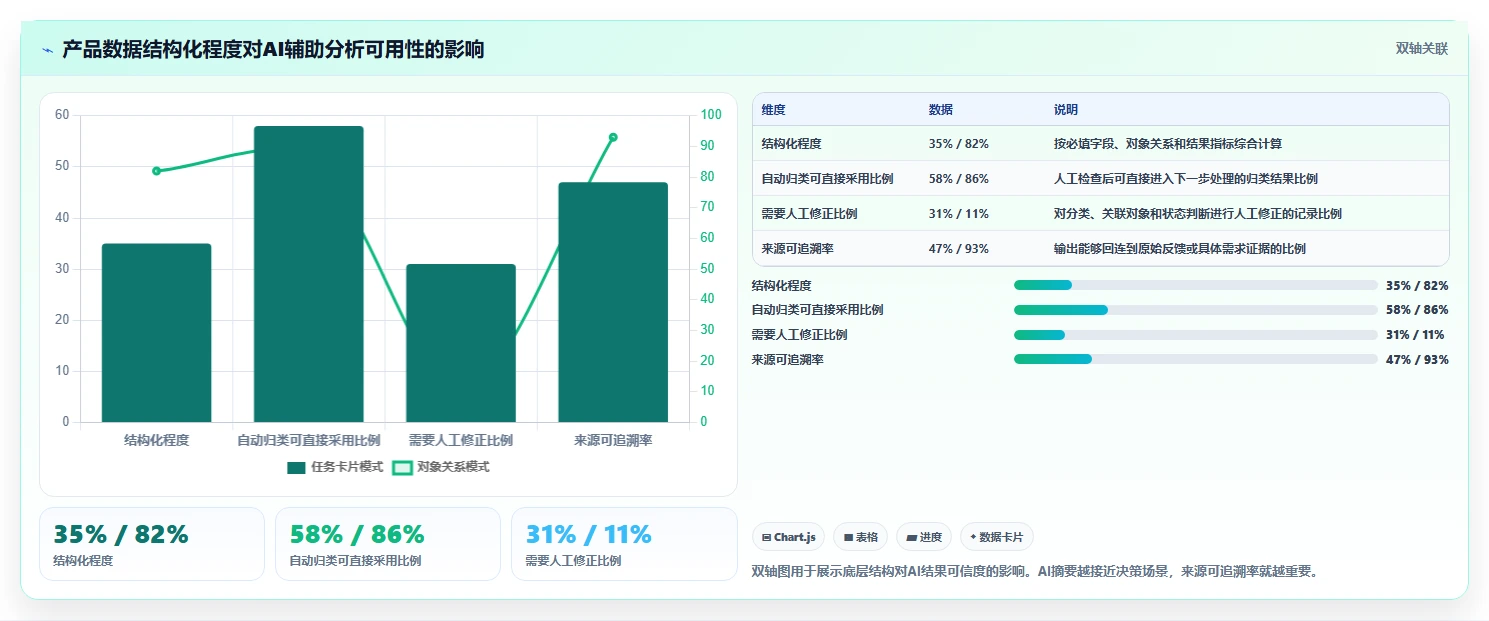This screenshot has height=621, width=1489.
Task: Click the 90 tick on the green axis
Action: coord(707,146)
